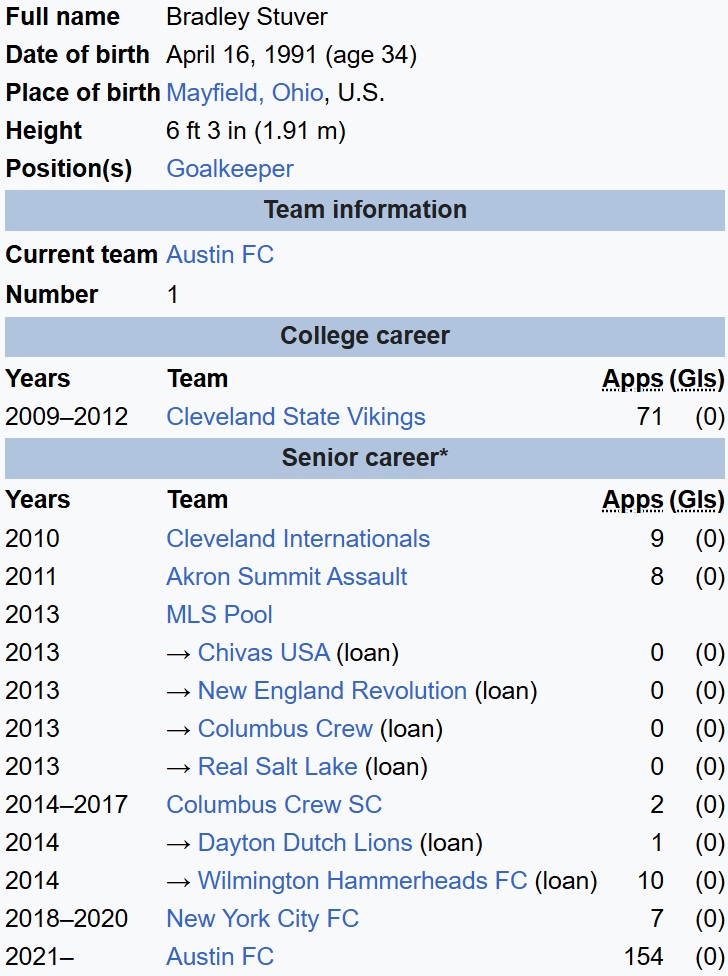Click Dayton Dutch Lions link

[x=304, y=843]
